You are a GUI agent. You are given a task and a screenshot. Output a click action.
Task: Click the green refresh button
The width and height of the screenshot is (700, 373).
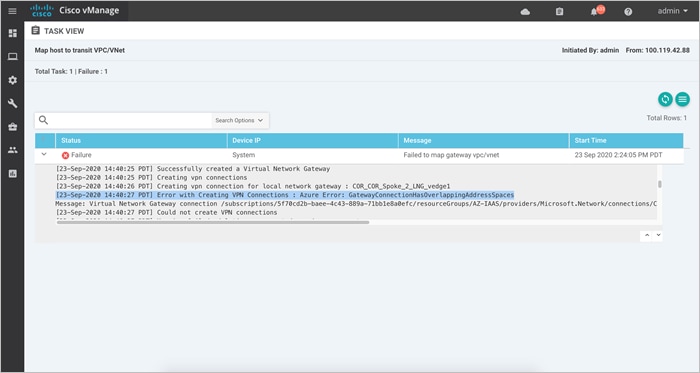[x=665, y=99]
